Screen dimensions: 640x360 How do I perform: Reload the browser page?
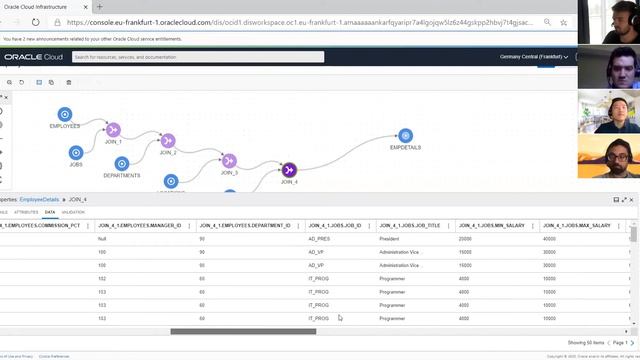click(36, 22)
